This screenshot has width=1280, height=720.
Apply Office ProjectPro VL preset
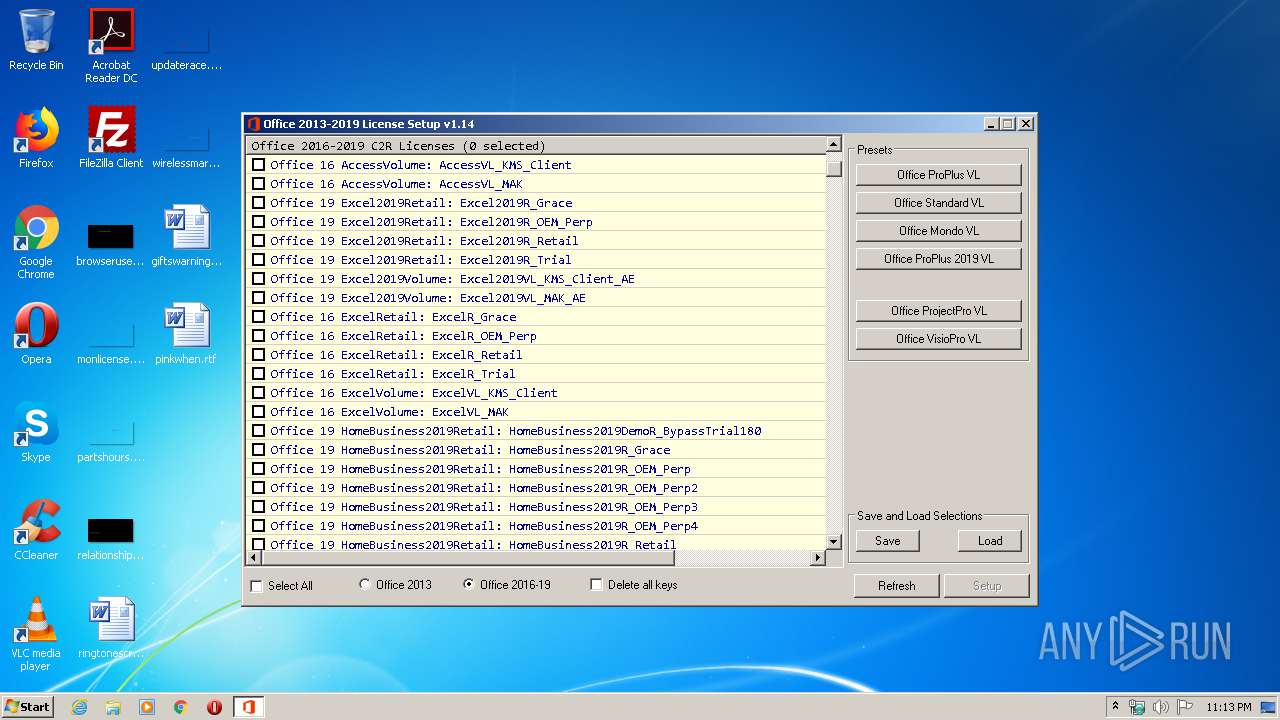pyautogui.click(x=938, y=311)
